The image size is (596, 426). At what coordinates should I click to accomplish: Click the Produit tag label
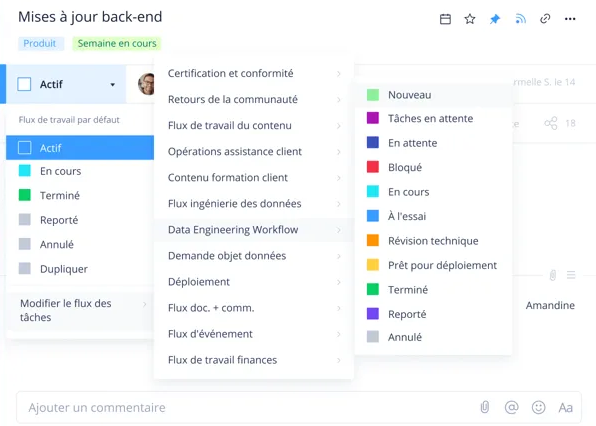pos(40,43)
